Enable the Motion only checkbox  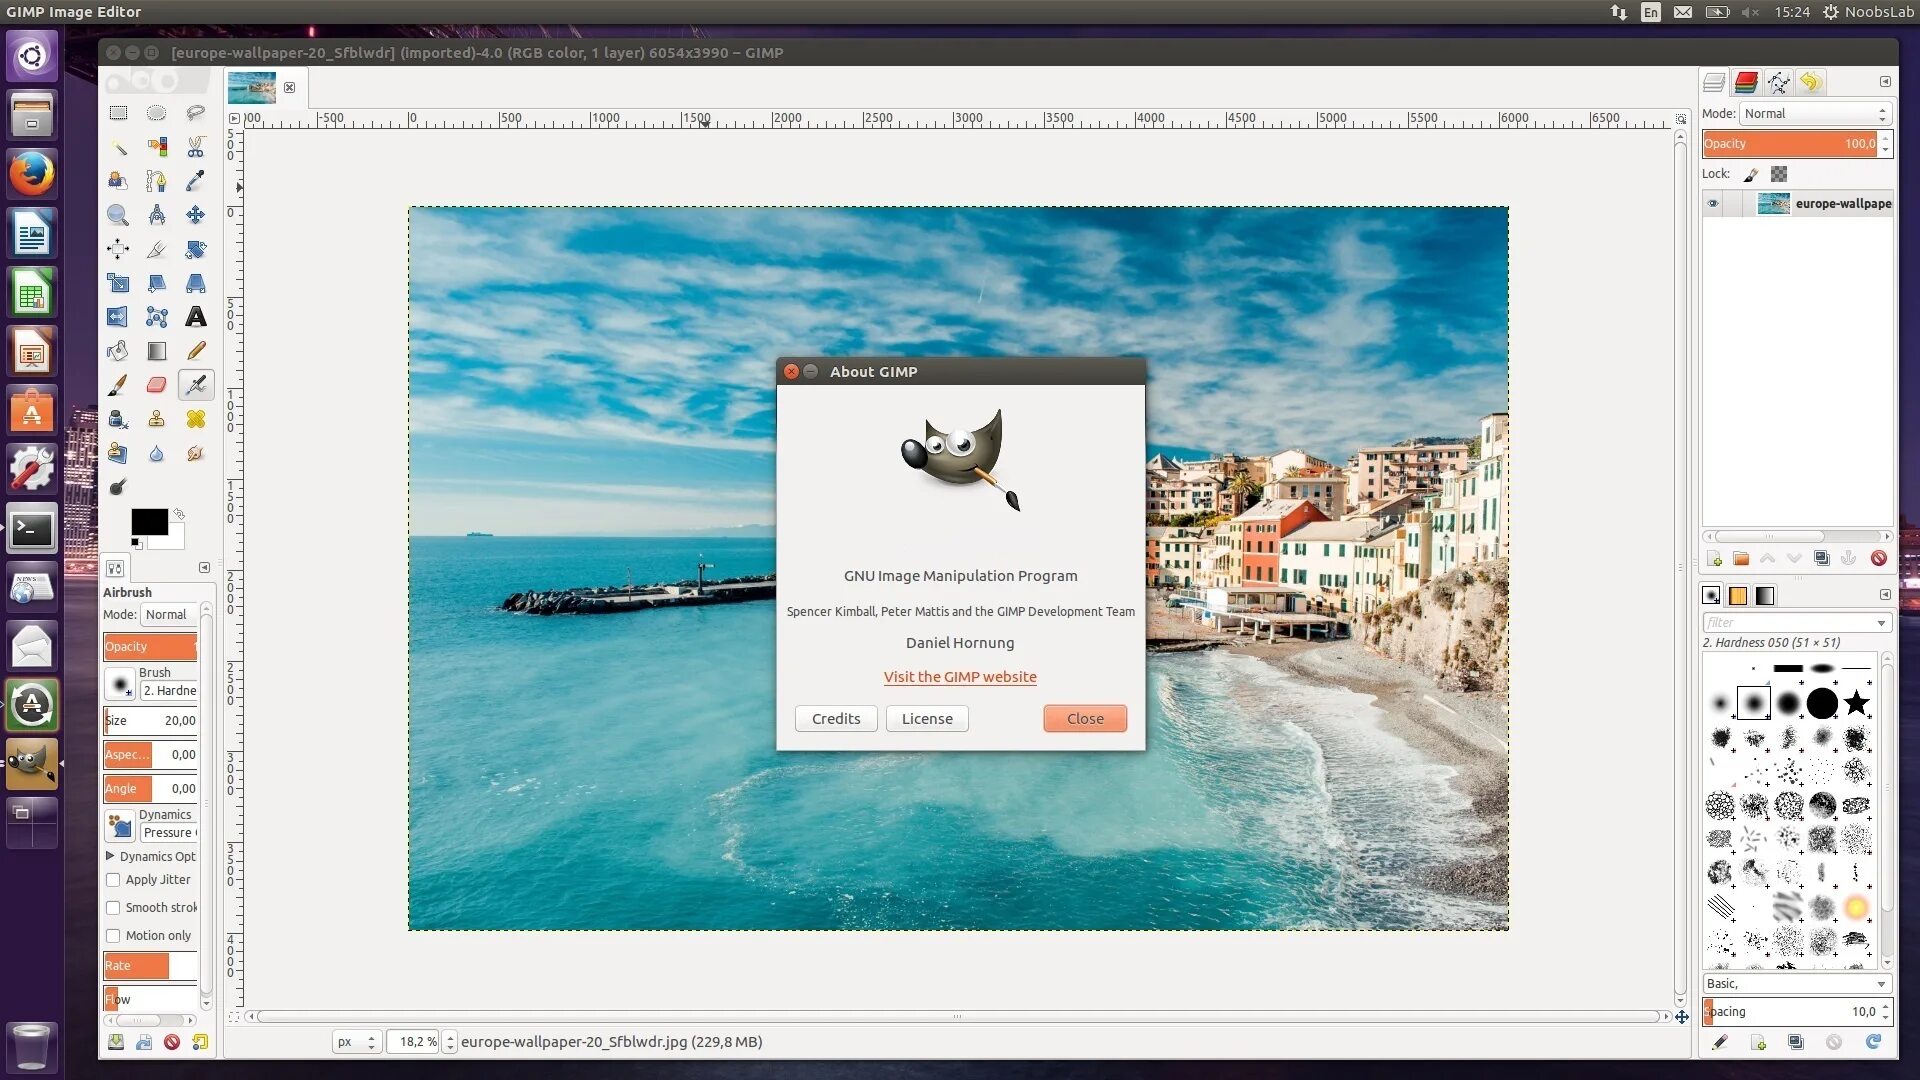[x=114, y=936]
